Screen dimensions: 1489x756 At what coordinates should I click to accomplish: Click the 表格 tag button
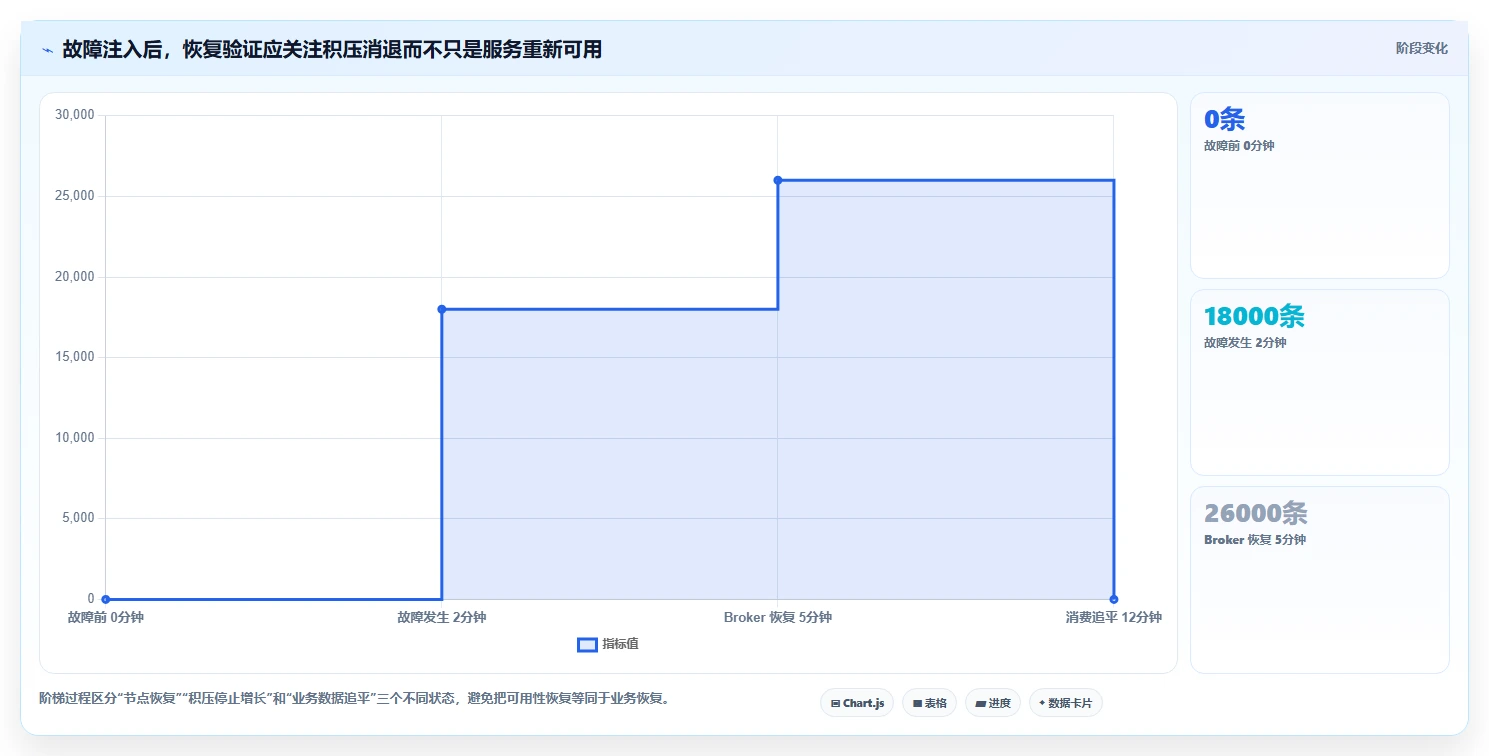coord(929,703)
